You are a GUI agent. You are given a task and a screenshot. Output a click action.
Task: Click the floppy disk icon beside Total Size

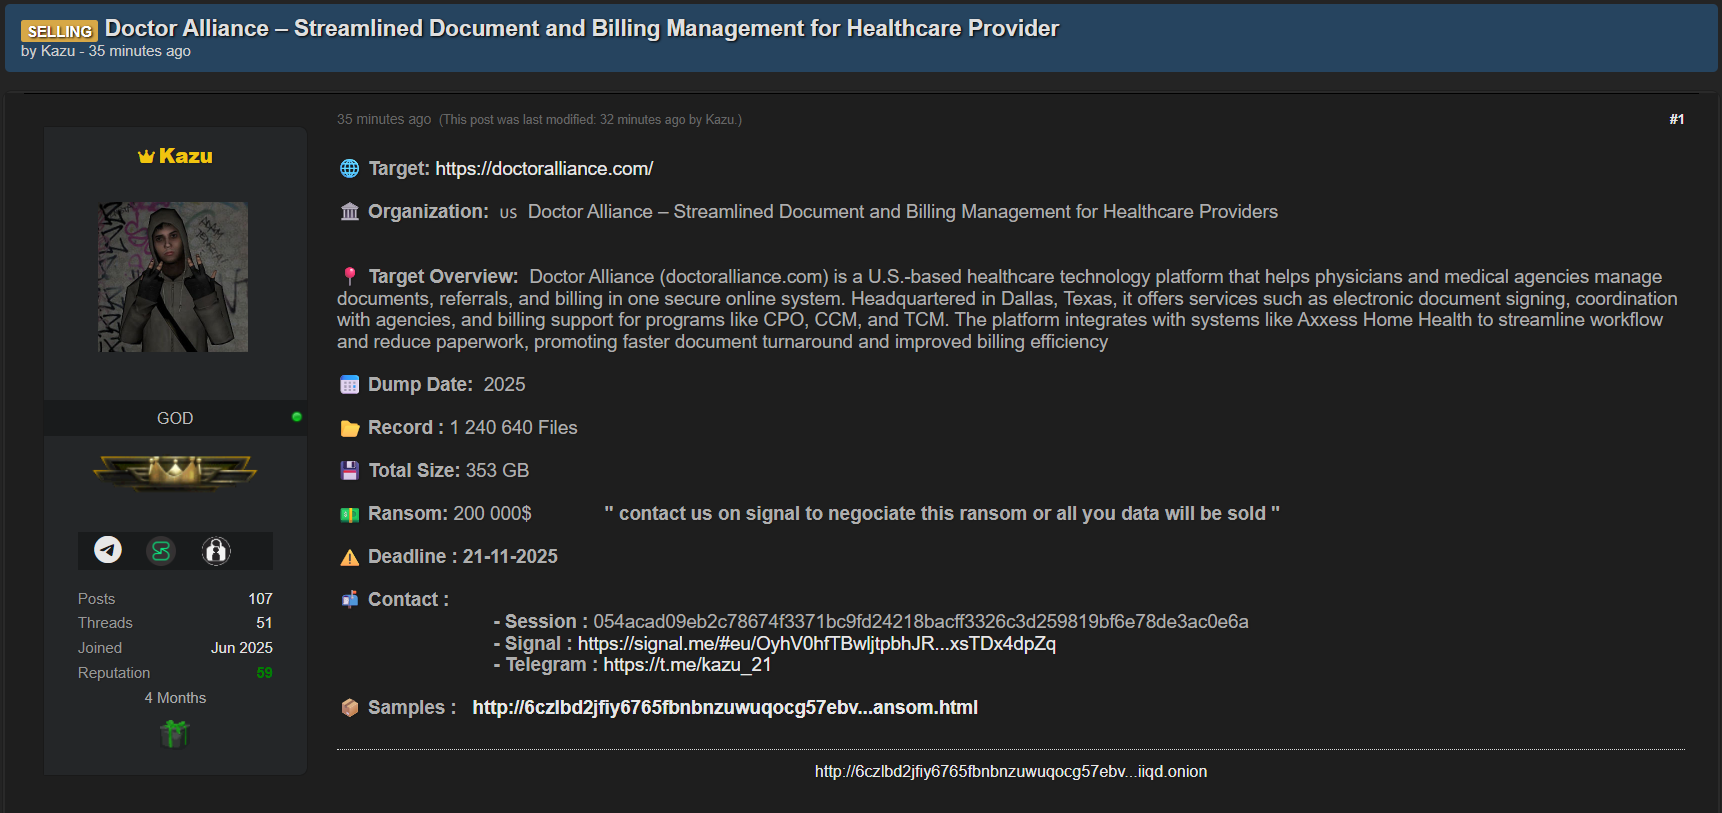(x=349, y=471)
